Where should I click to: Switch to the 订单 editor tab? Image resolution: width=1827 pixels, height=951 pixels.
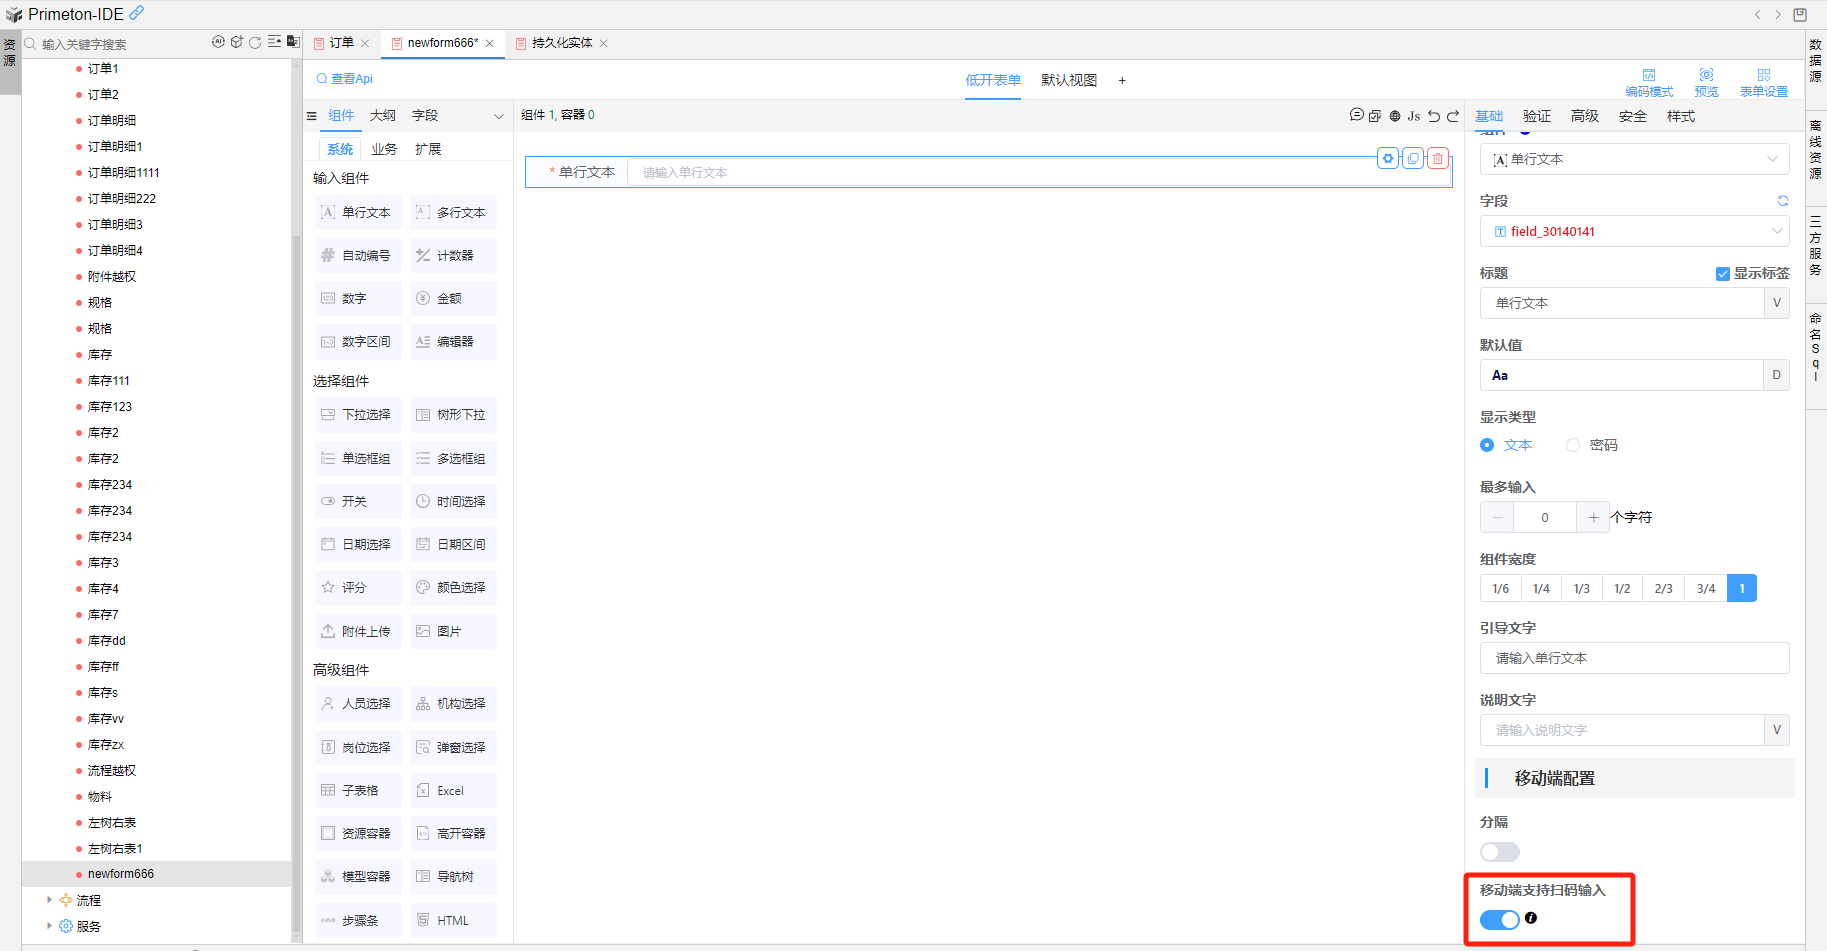(342, 43)
